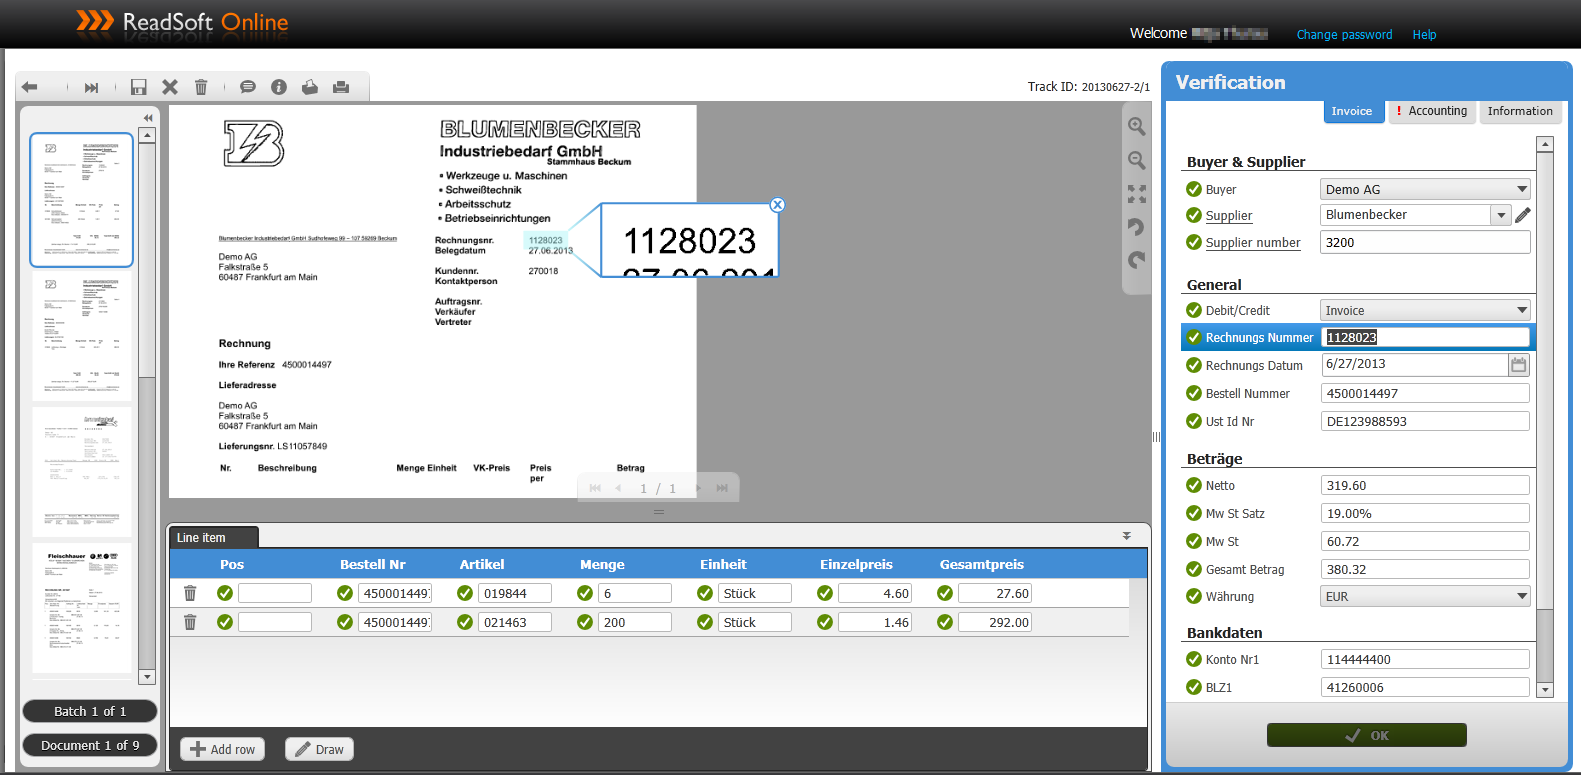The image size is (1581, 775).
Task: Collapse the Line item panel
Action: 1127,536
